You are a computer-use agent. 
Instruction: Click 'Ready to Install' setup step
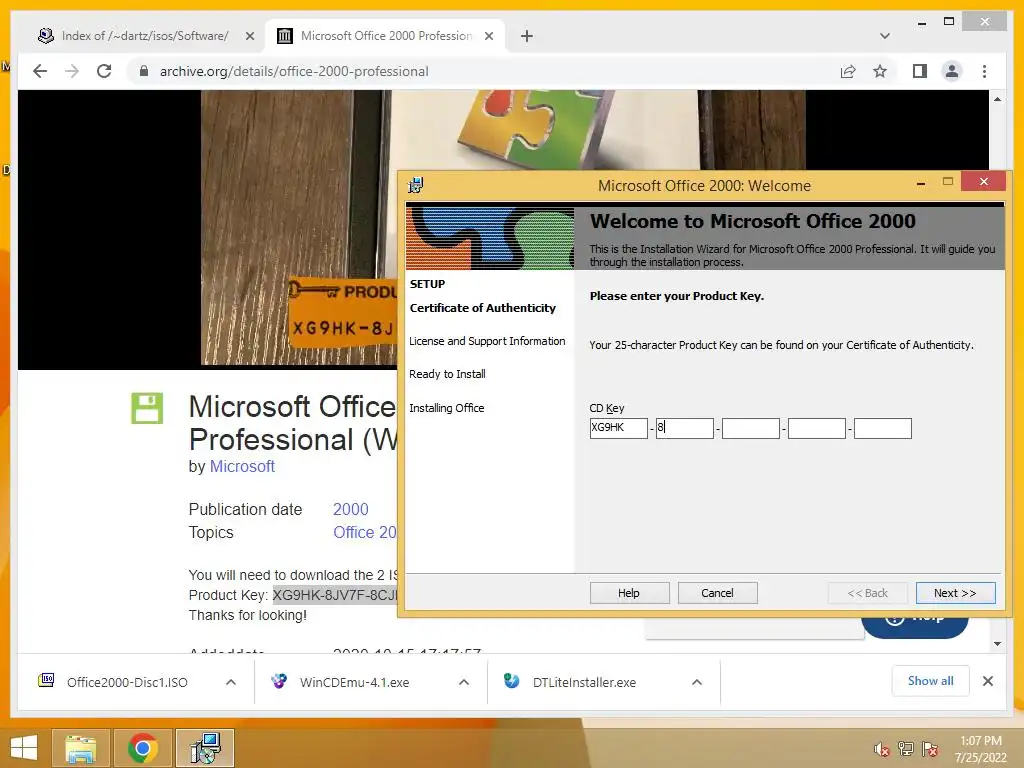[447, 374]
